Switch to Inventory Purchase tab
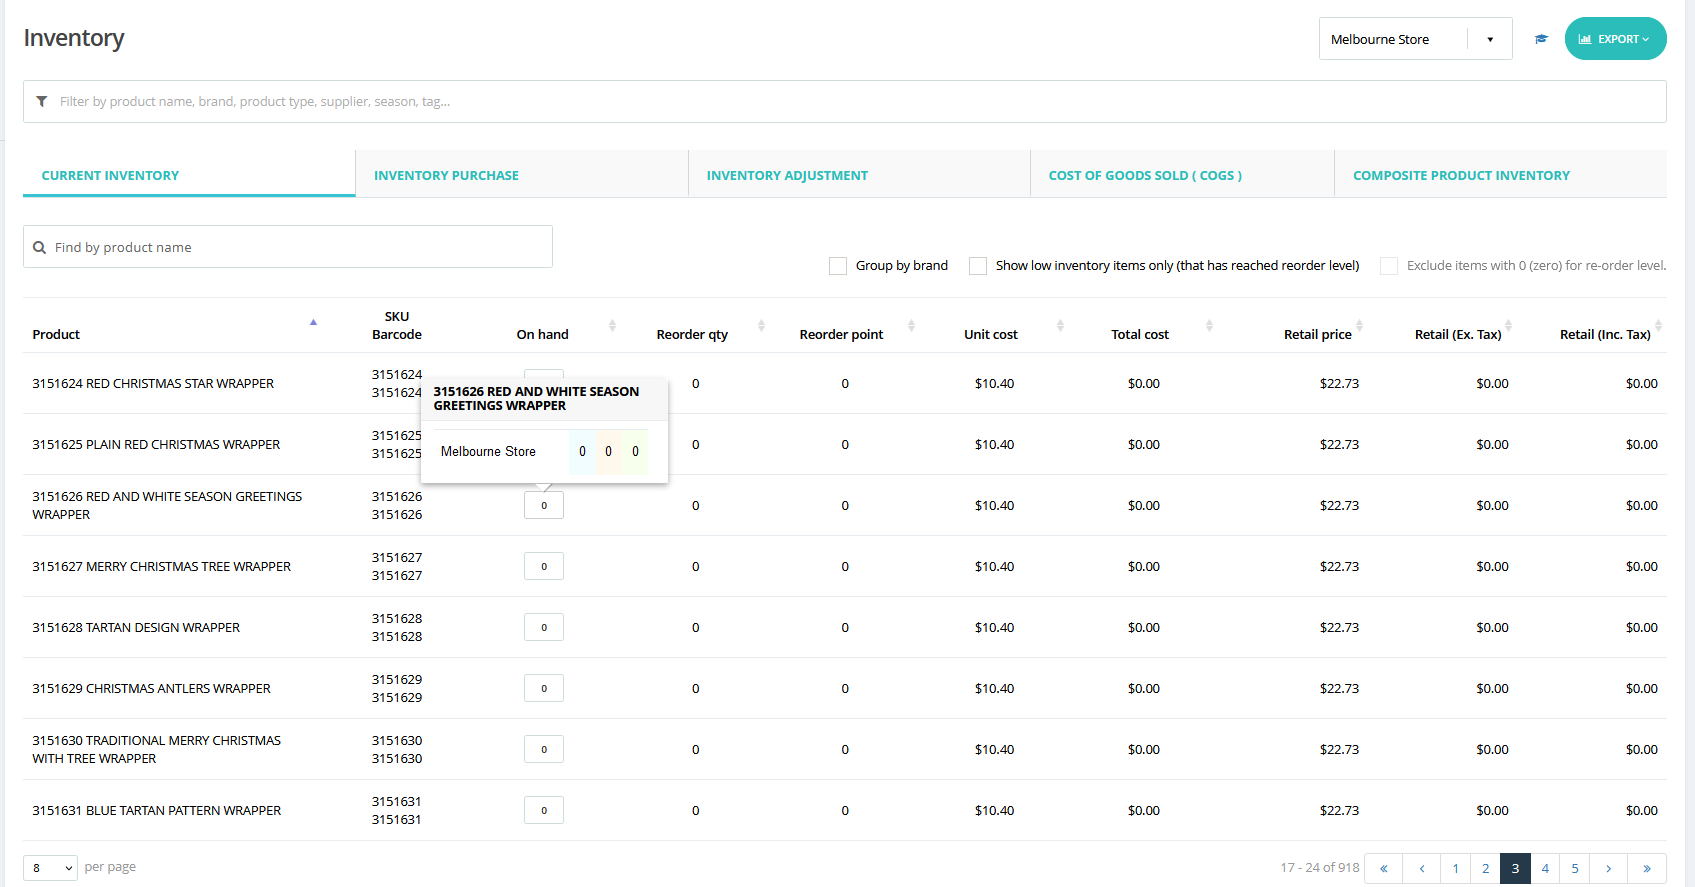Screen dimensions: 1695x887 point(522,175)
